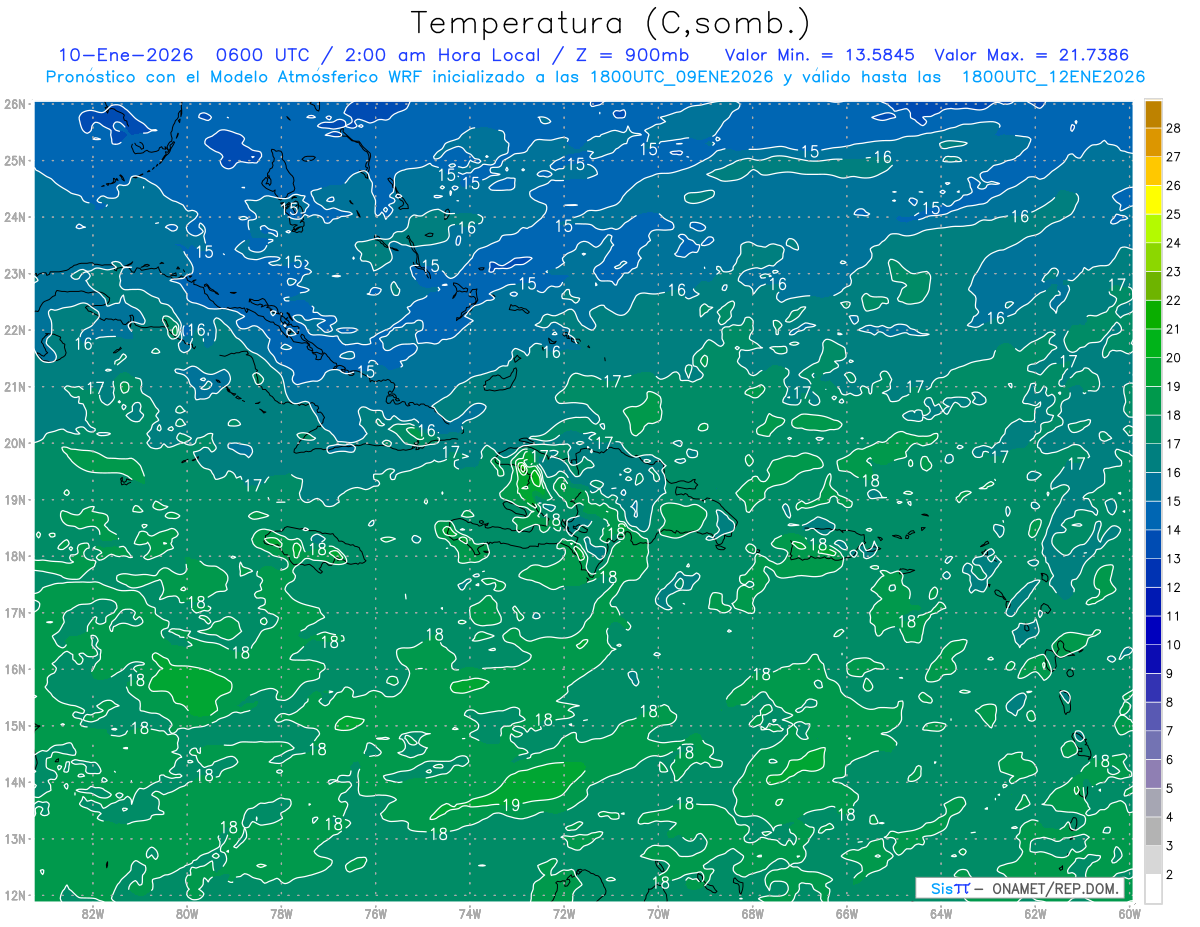Click the pressure level 'Z = 900mb'
The image size is (1200, 927).
point(633,55)
